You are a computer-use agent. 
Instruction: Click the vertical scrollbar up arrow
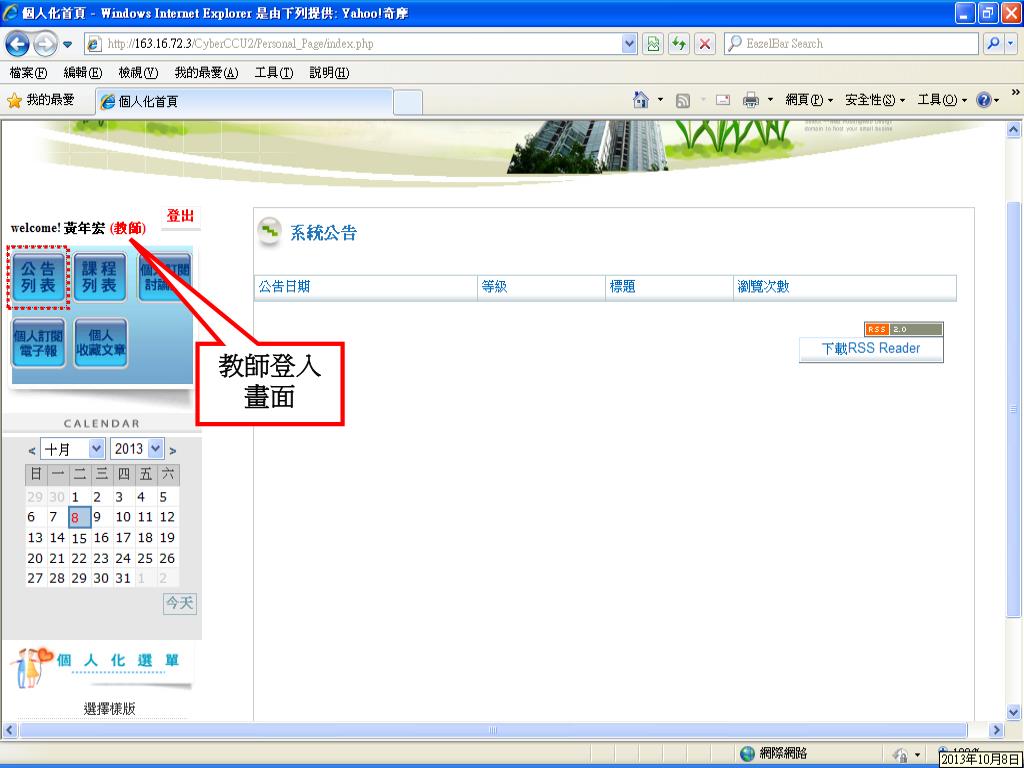[x=1014, y=129]
